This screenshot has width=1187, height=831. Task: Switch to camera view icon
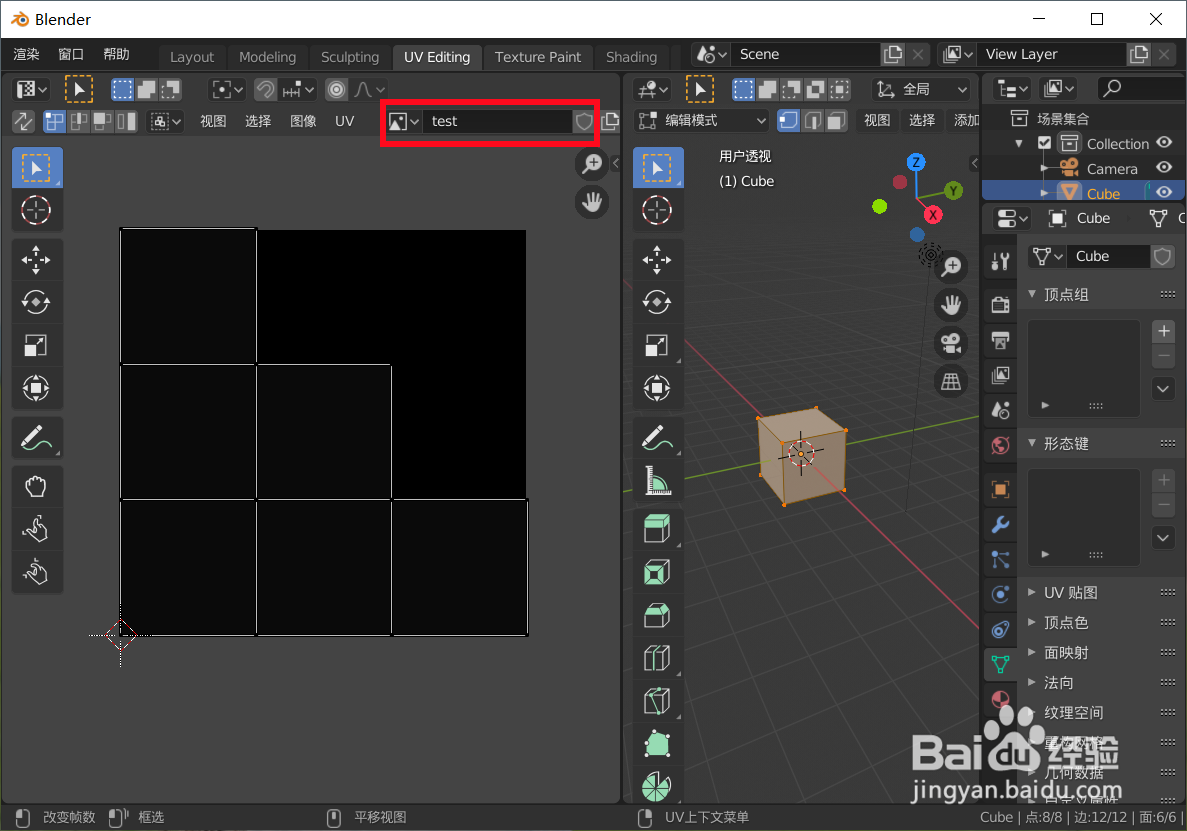pyautogui.click(x=952, y=343)
